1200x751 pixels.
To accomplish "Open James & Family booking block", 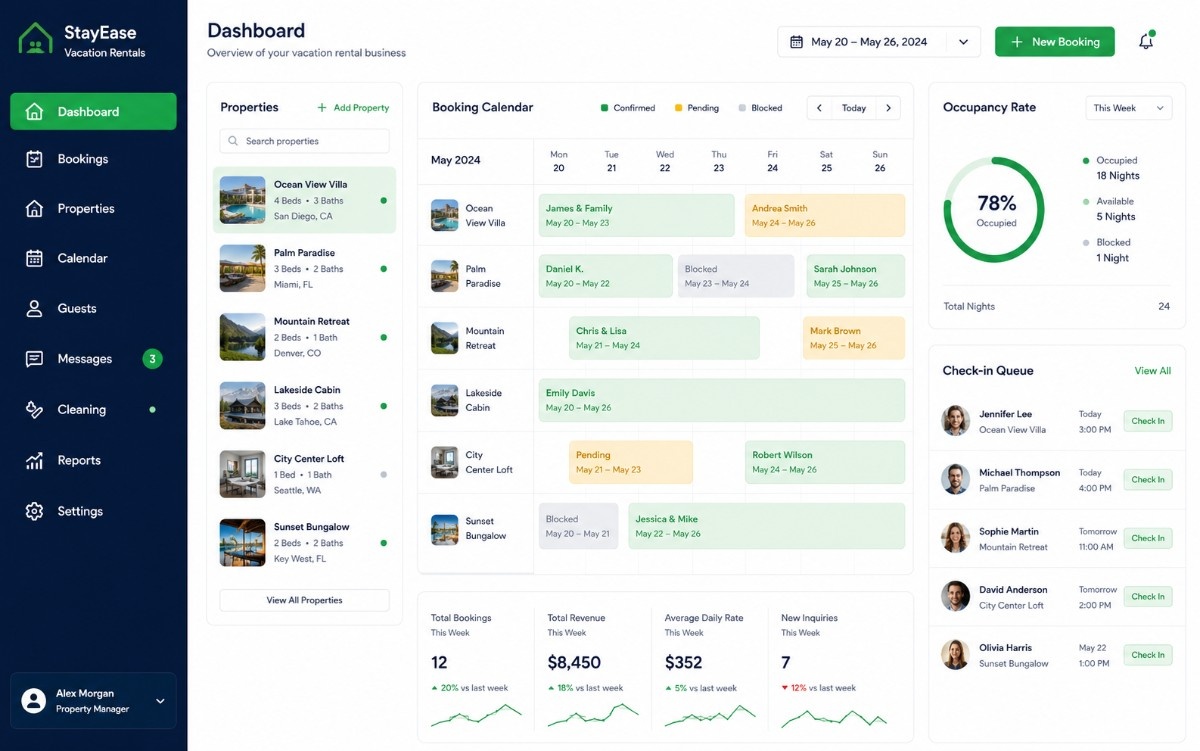I will coord(636,215).
